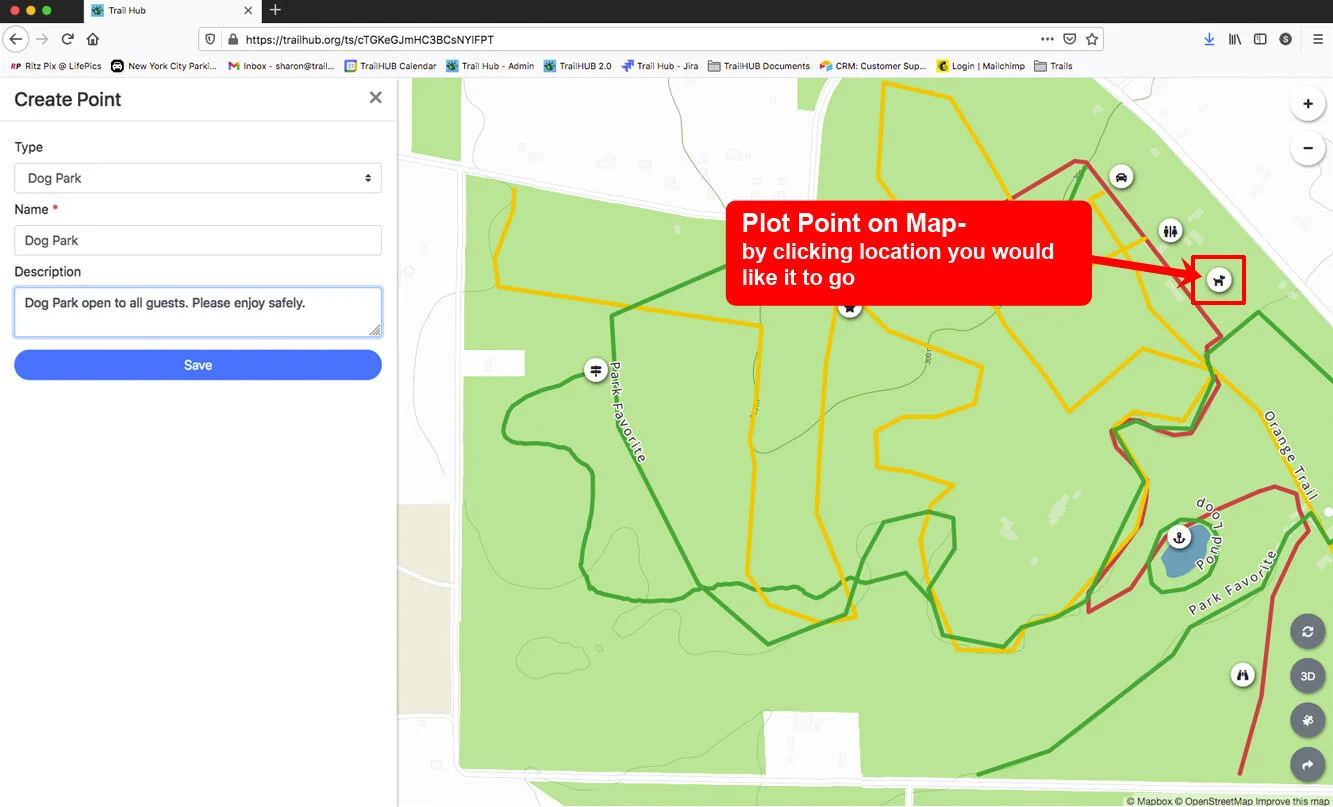Open the Type dropdown showing Dog Park
This screenshot has height=807, width=1333.
pyautogui.click(x=198, y=178)
